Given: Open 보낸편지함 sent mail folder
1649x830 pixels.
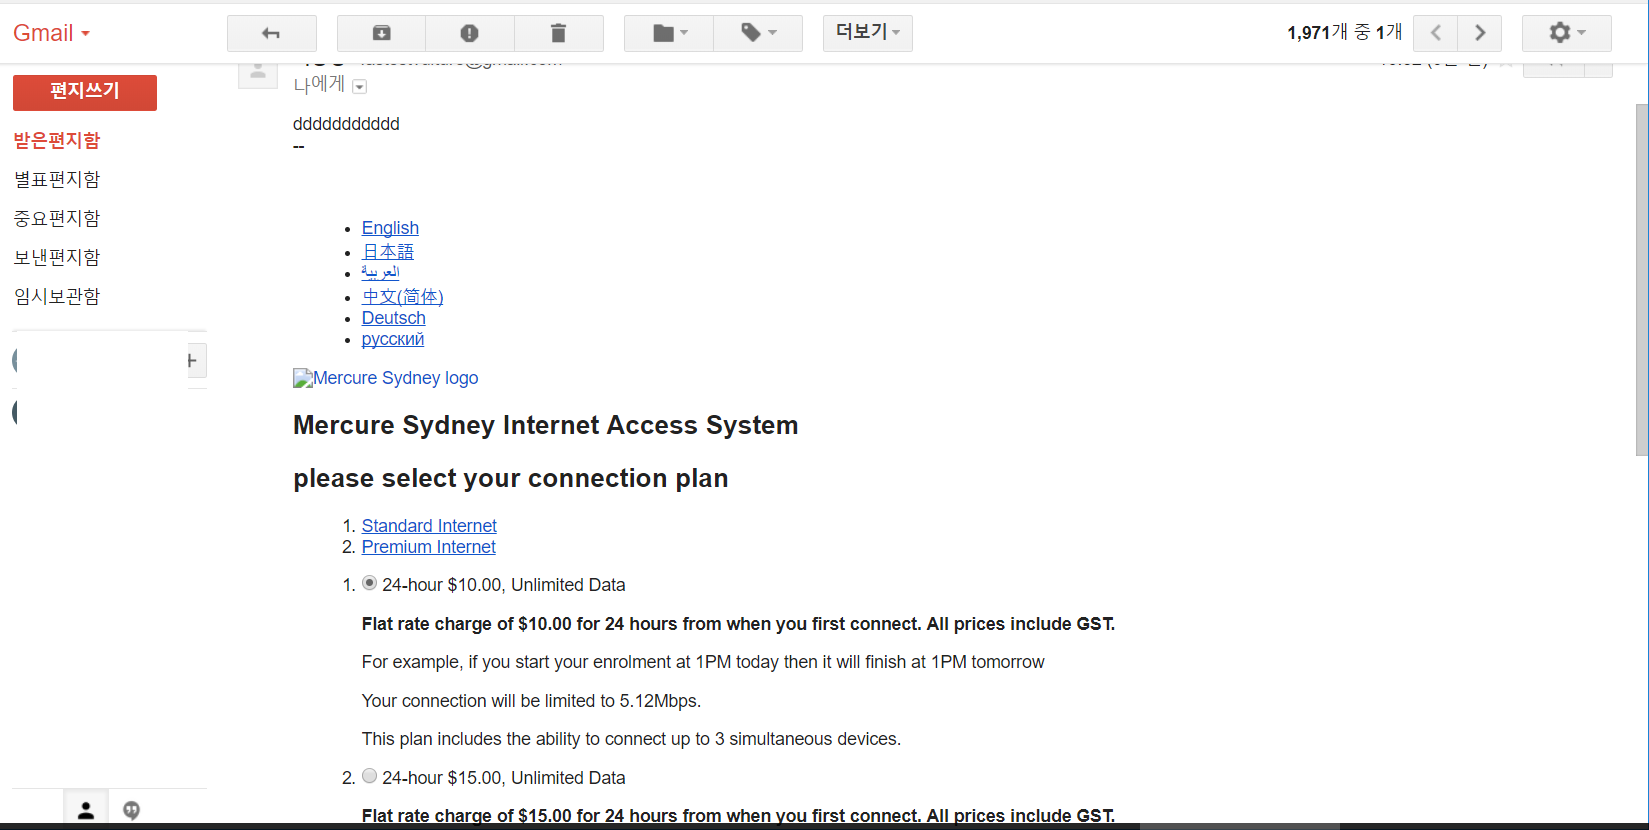Looking at the screenshot, I should 57,257.
